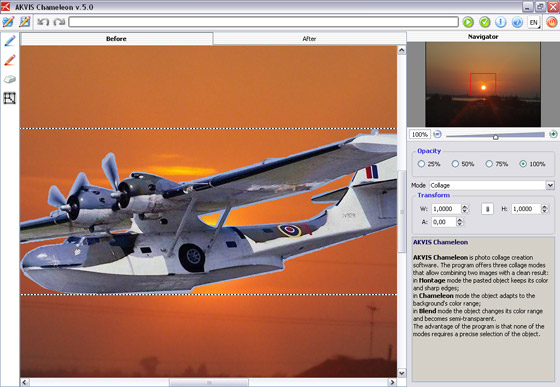Image resolution: width=560 pixels, height=387 pixels.
Task: Click the AKVIS logo in the title bar
Action: click(5, 7)
